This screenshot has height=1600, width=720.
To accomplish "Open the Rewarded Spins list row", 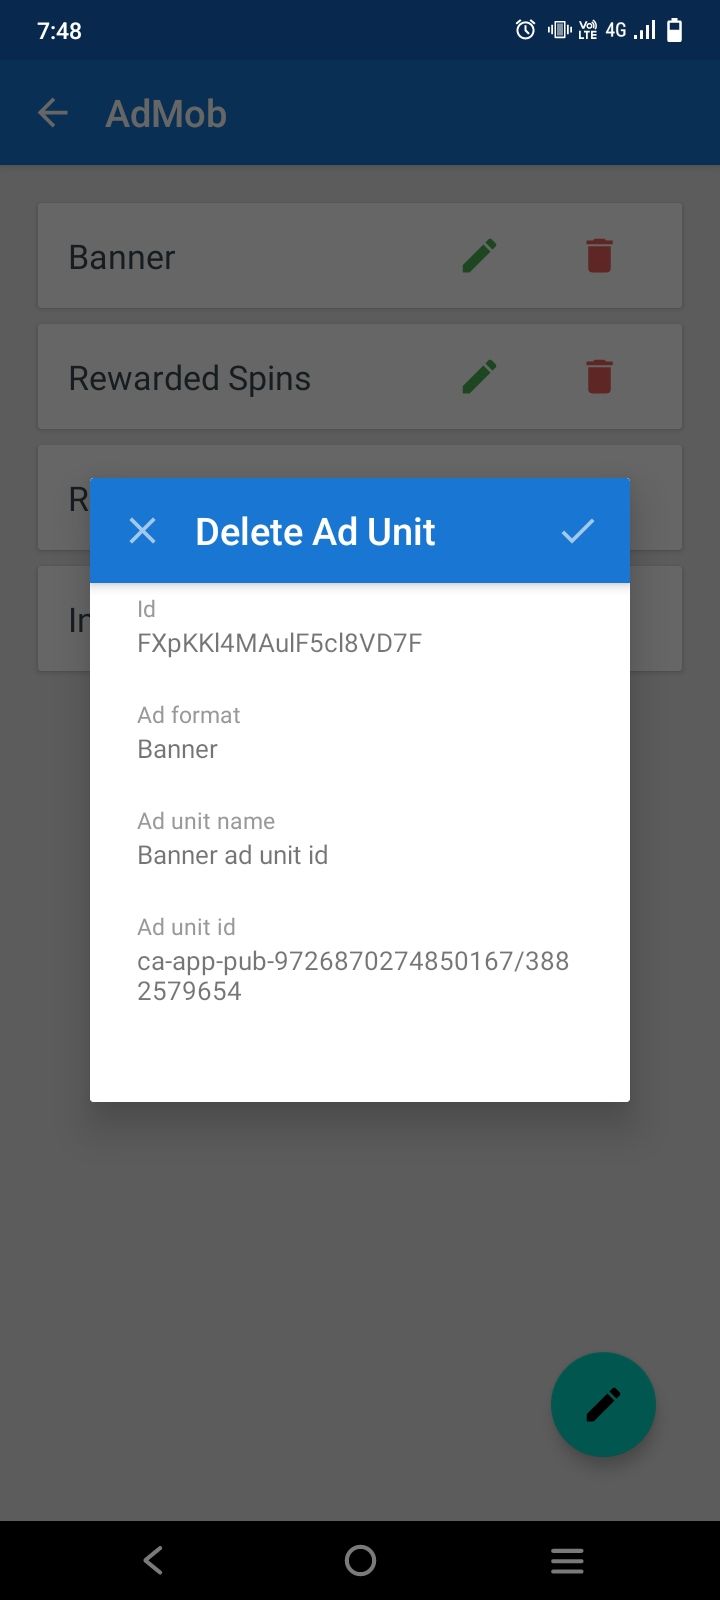I will [360, 377].
